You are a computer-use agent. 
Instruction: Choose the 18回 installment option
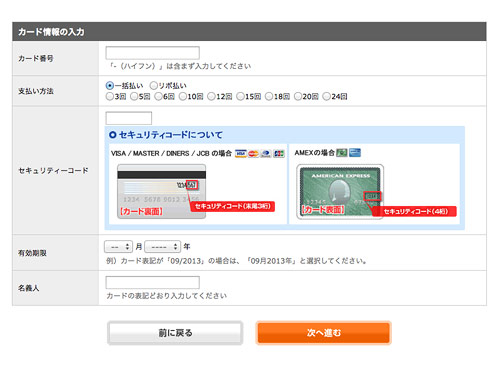pos(269,96)
